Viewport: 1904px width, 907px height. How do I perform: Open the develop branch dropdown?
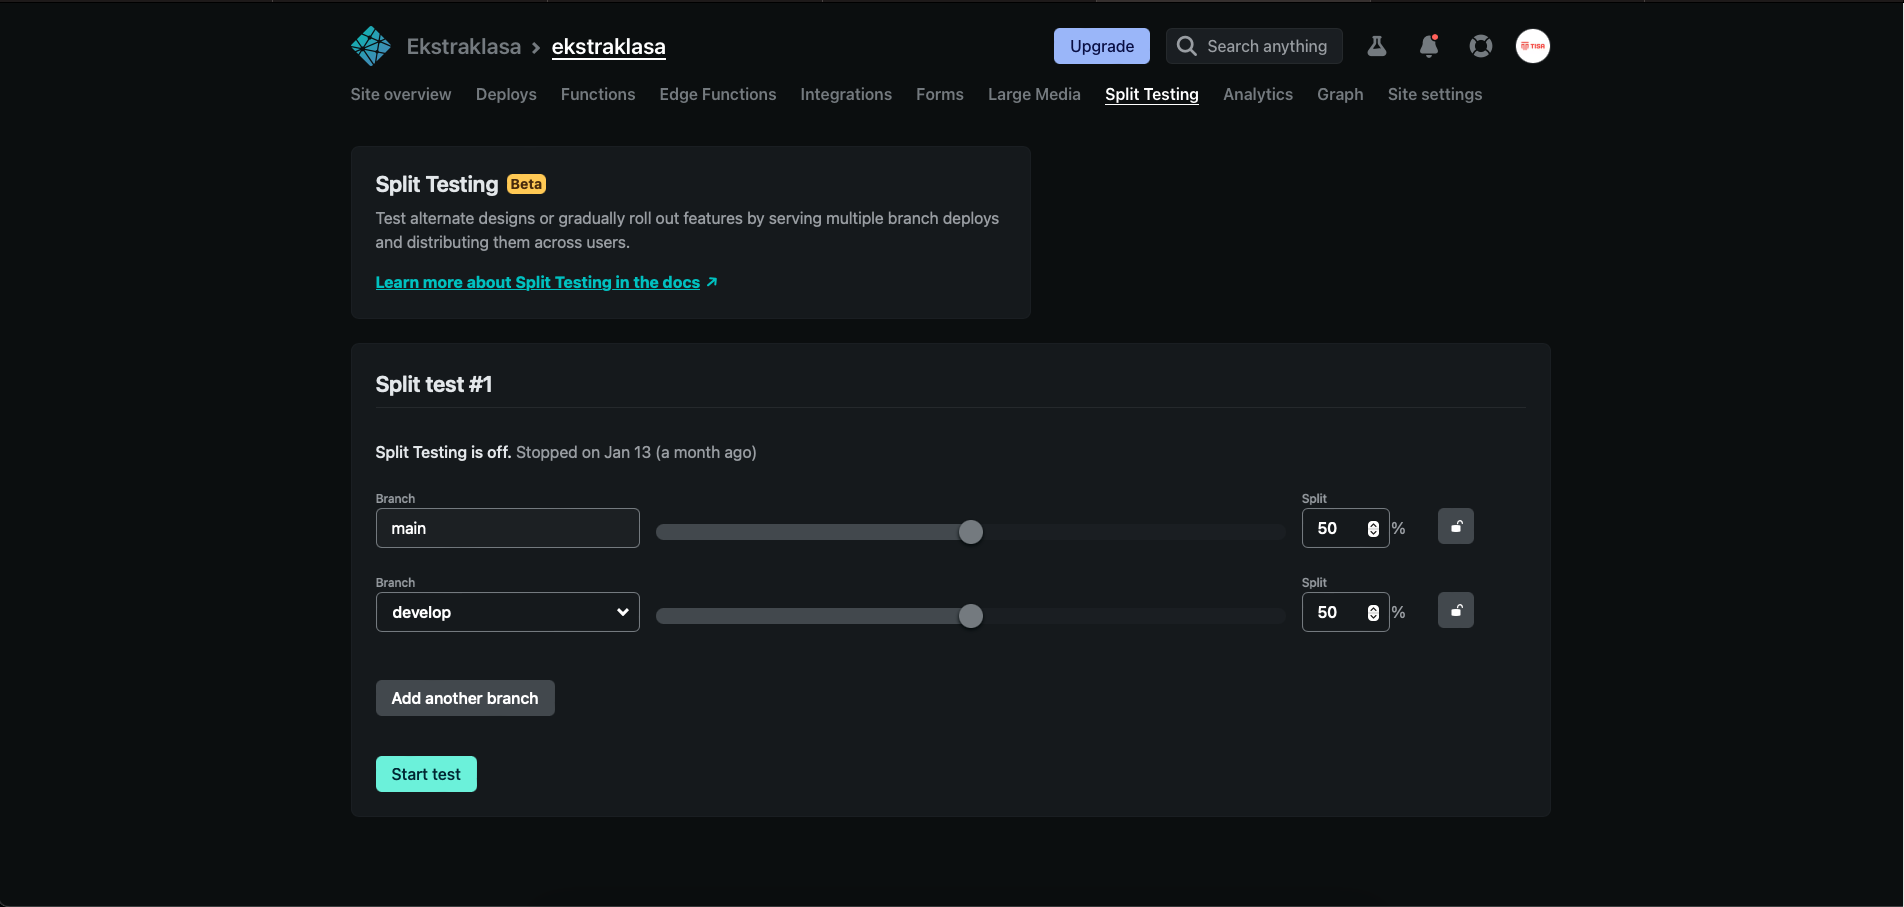[508, 612]
